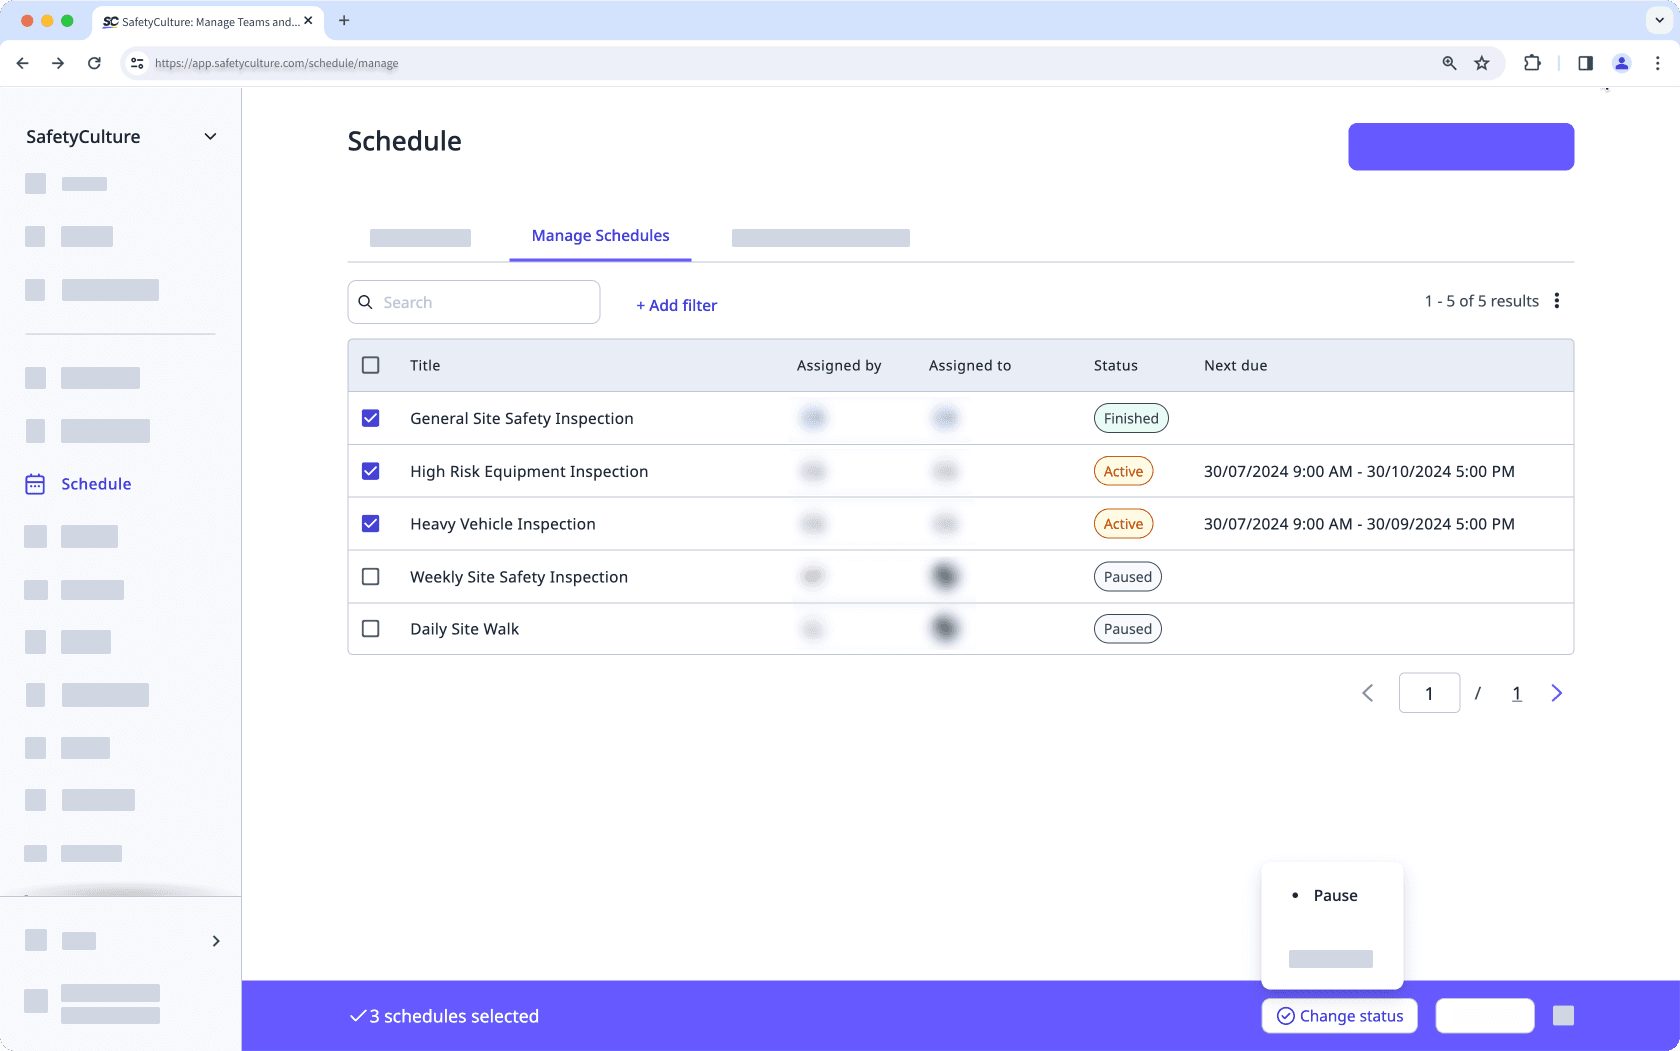The image size is (1680, 1051).
Task: Click the check-circle icon on Change status
Action: point(1284,1015)
